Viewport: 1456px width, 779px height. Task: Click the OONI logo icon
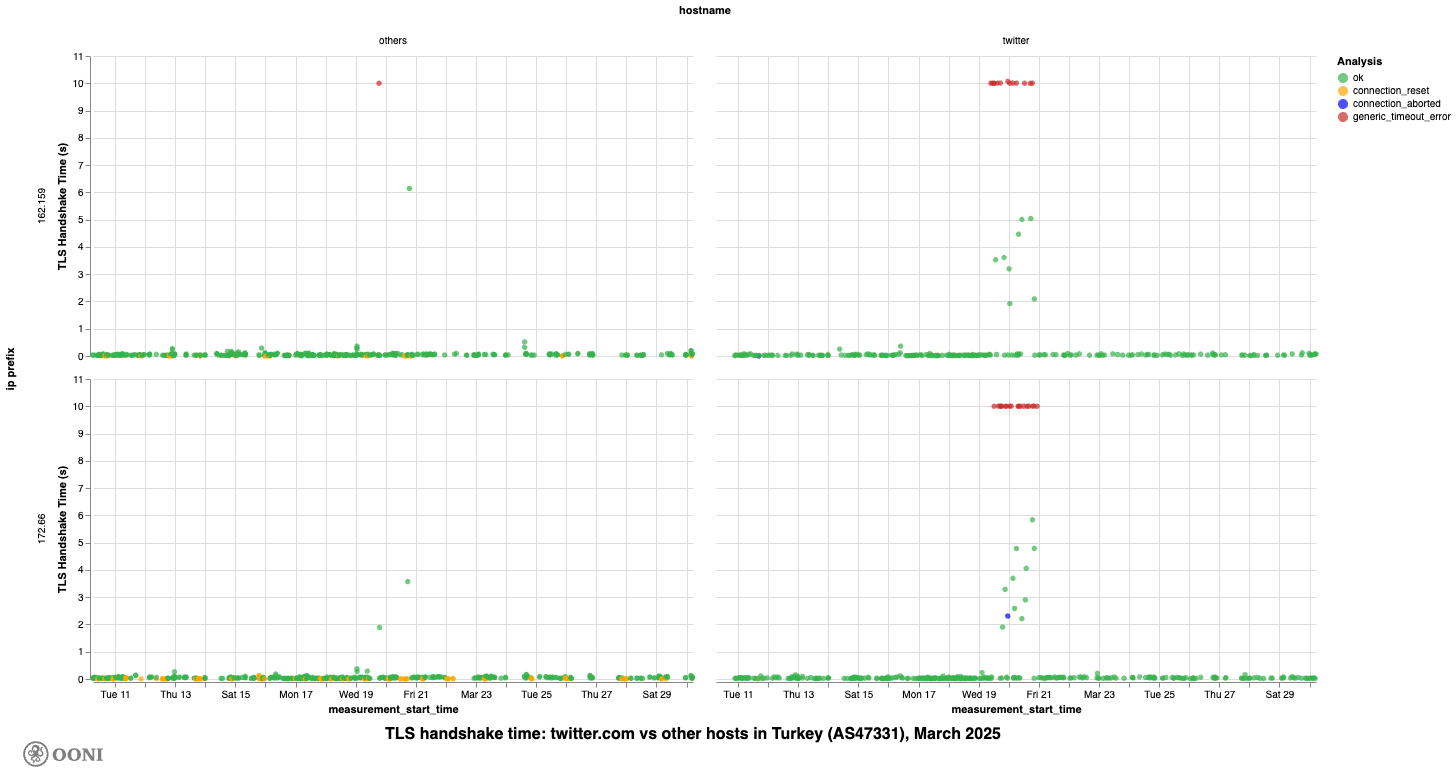coord(36,754)
